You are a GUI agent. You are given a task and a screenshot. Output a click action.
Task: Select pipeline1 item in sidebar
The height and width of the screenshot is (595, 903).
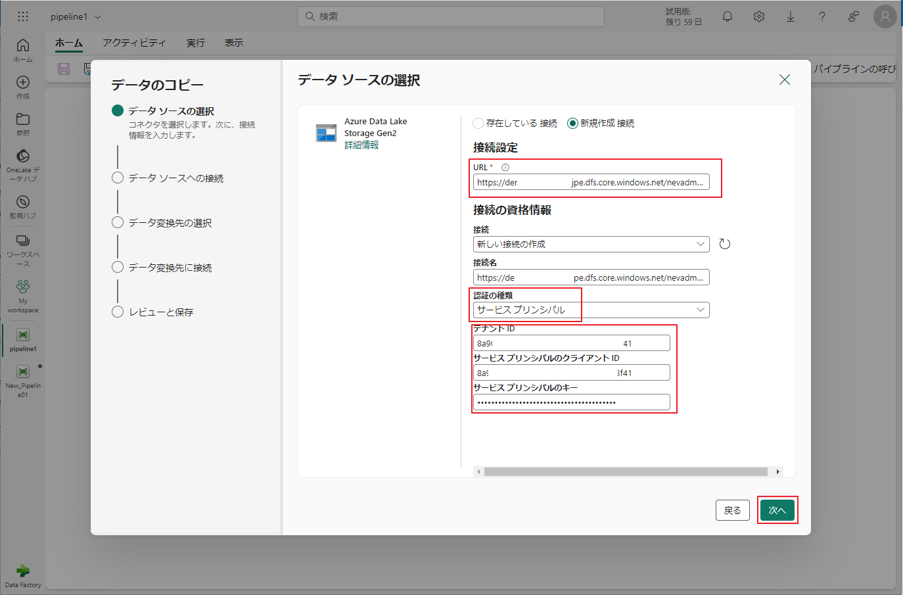pos(23,340)
